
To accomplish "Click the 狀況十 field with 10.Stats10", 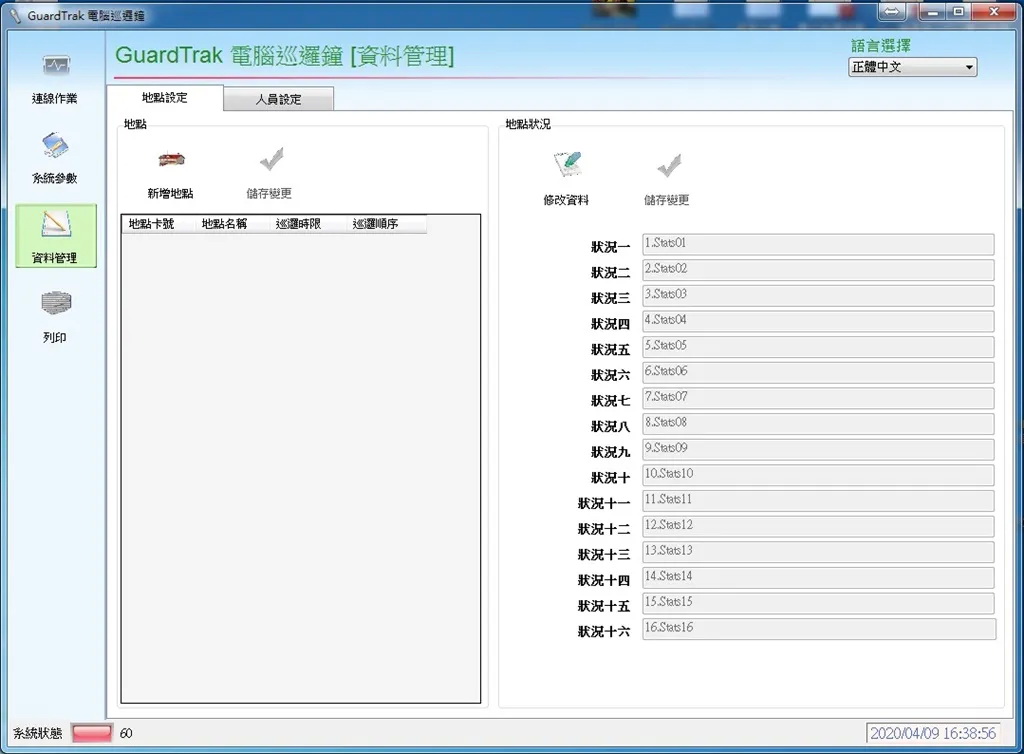I will pos(818,475).
